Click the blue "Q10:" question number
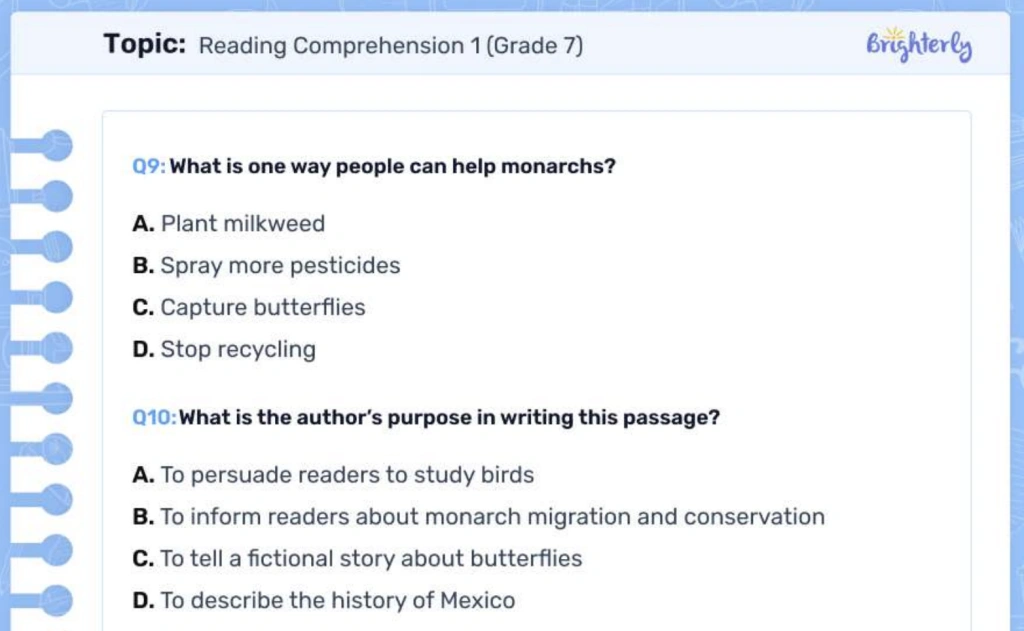 pyautogui.click(x=153, y=418)
